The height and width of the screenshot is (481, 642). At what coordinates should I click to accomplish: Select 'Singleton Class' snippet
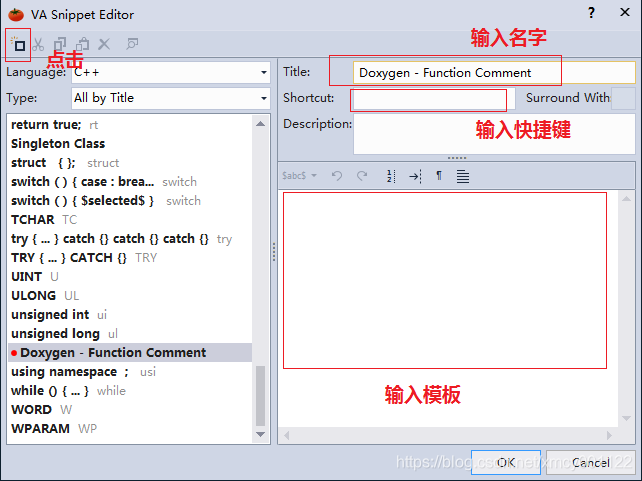coord(130,144)
